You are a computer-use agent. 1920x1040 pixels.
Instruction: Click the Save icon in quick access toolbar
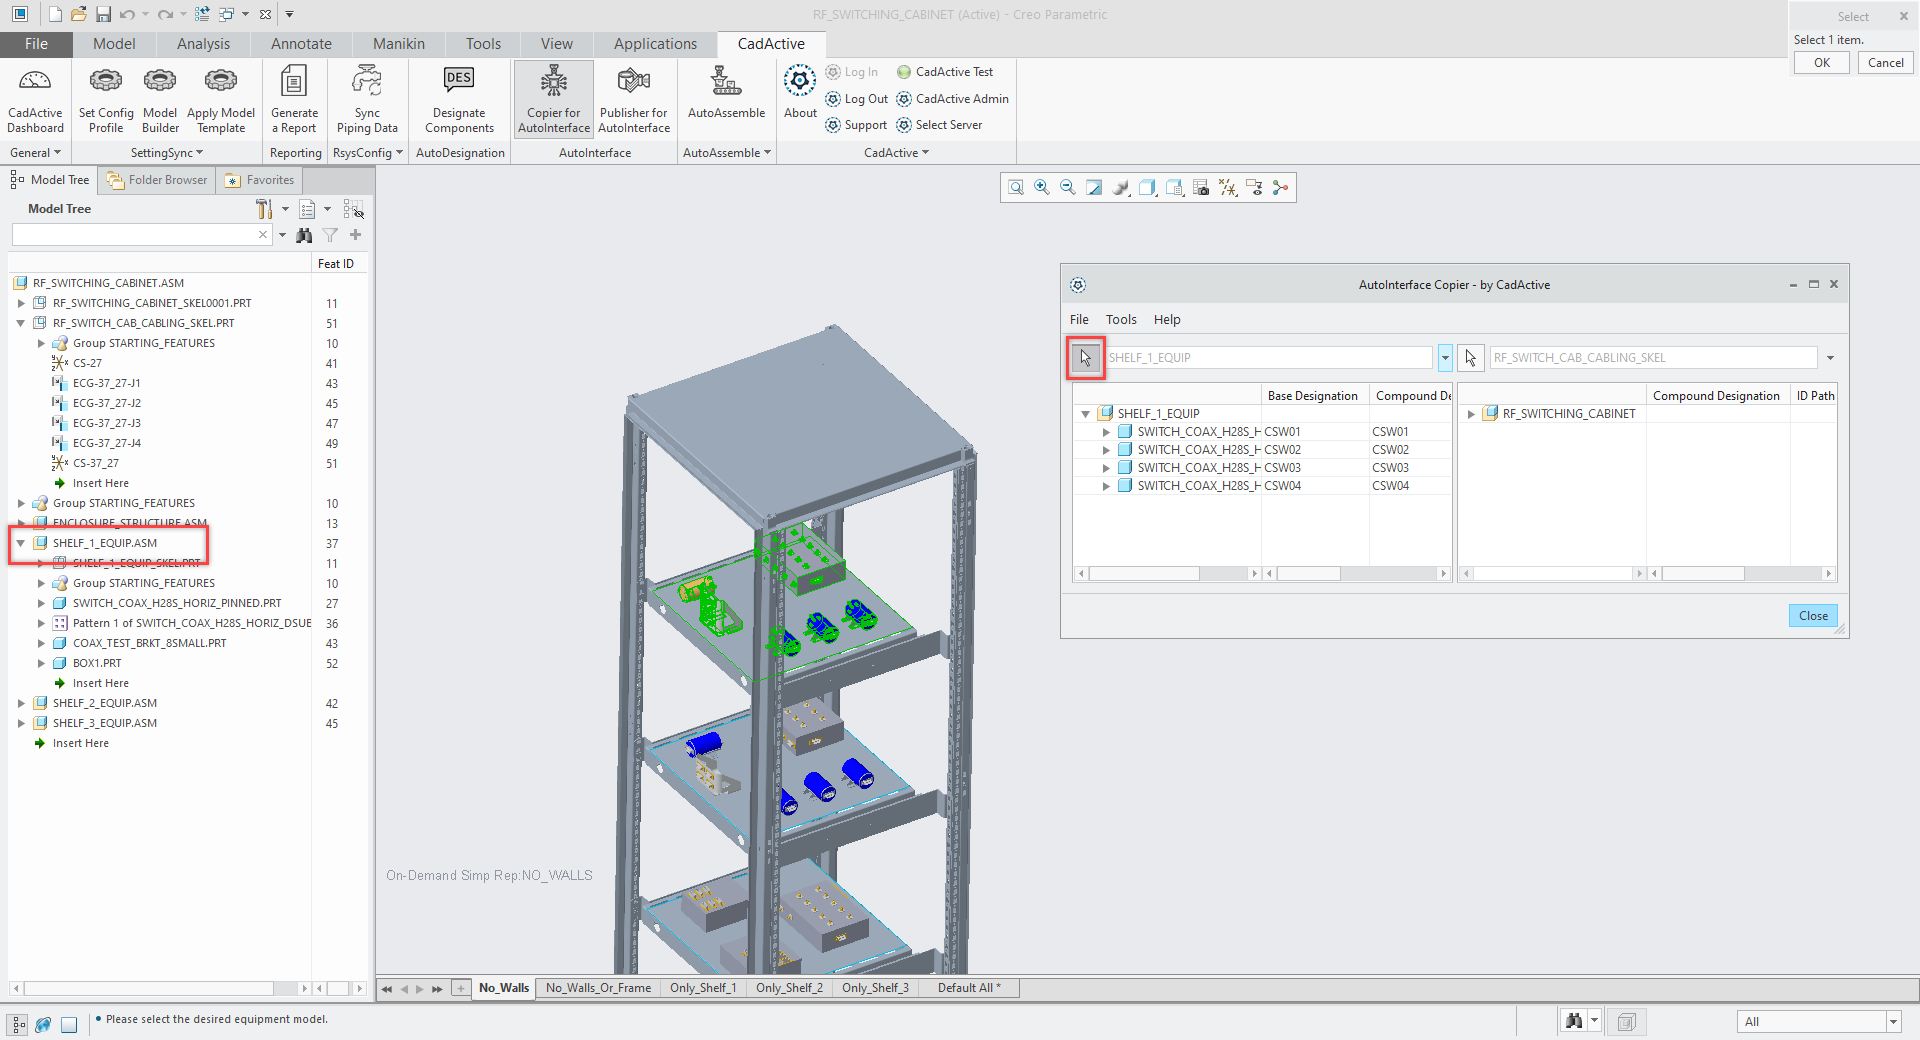(x=104, y=14)
